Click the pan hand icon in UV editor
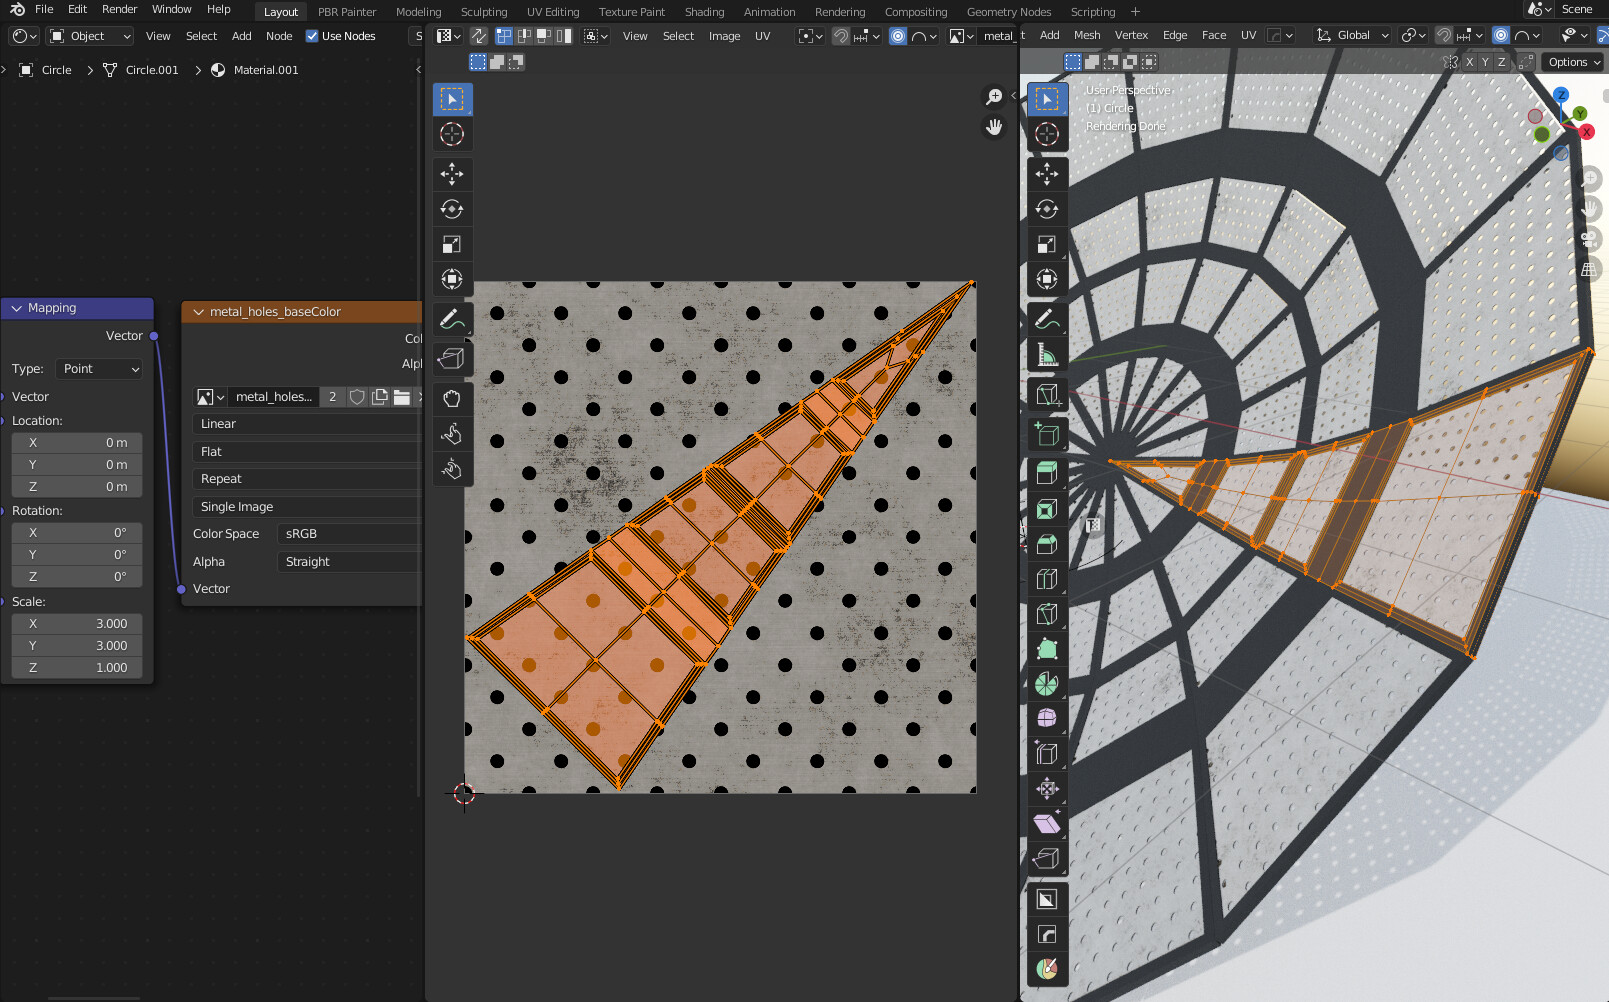This screenshot has width=1609, height=1002. point(994,127)
